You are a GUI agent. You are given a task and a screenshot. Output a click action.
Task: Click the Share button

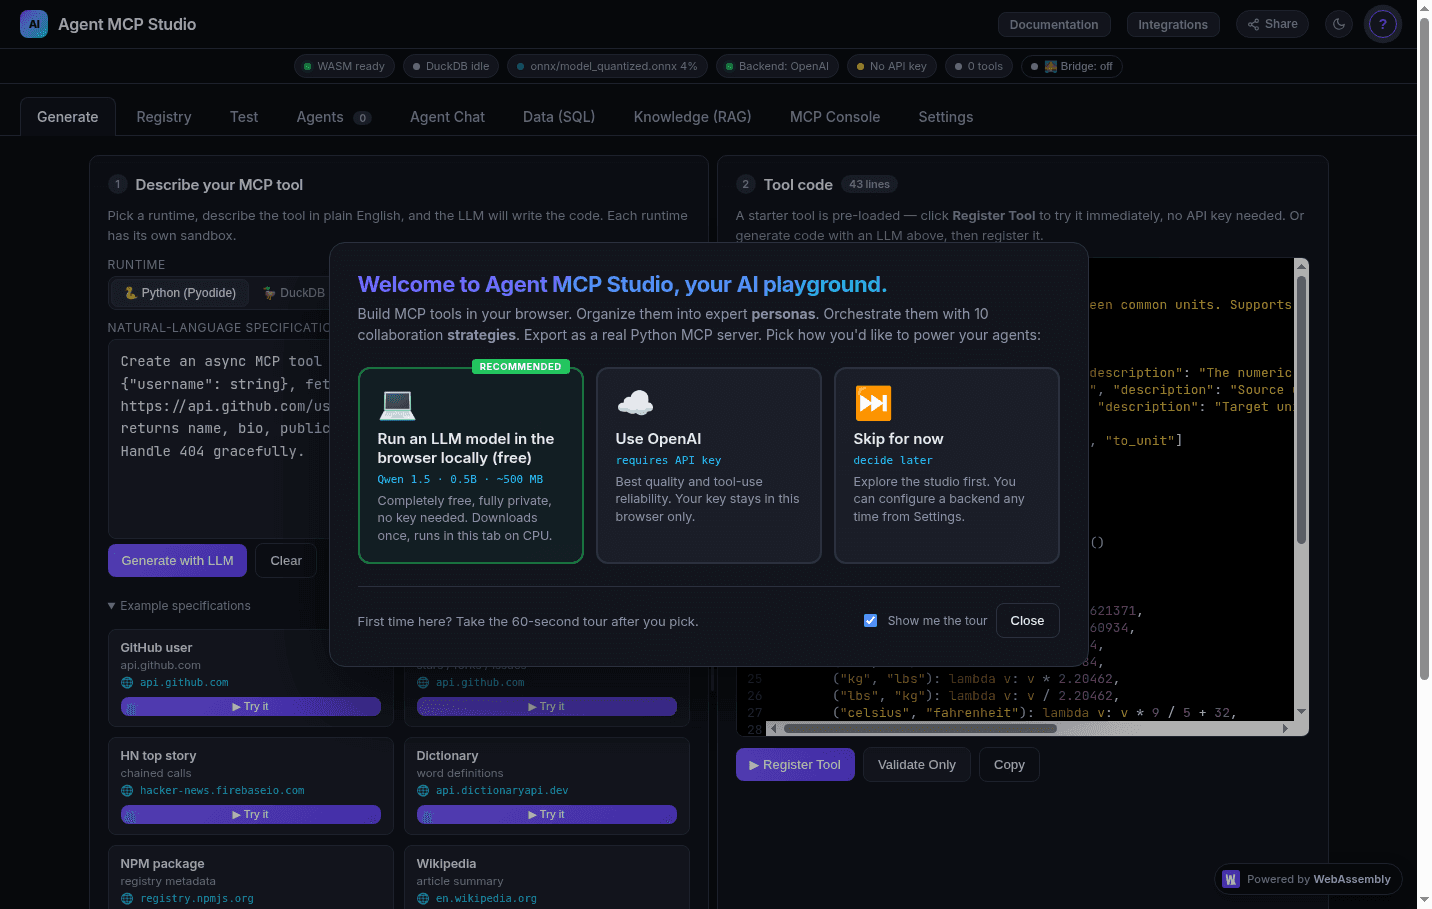click(1272, 24)
